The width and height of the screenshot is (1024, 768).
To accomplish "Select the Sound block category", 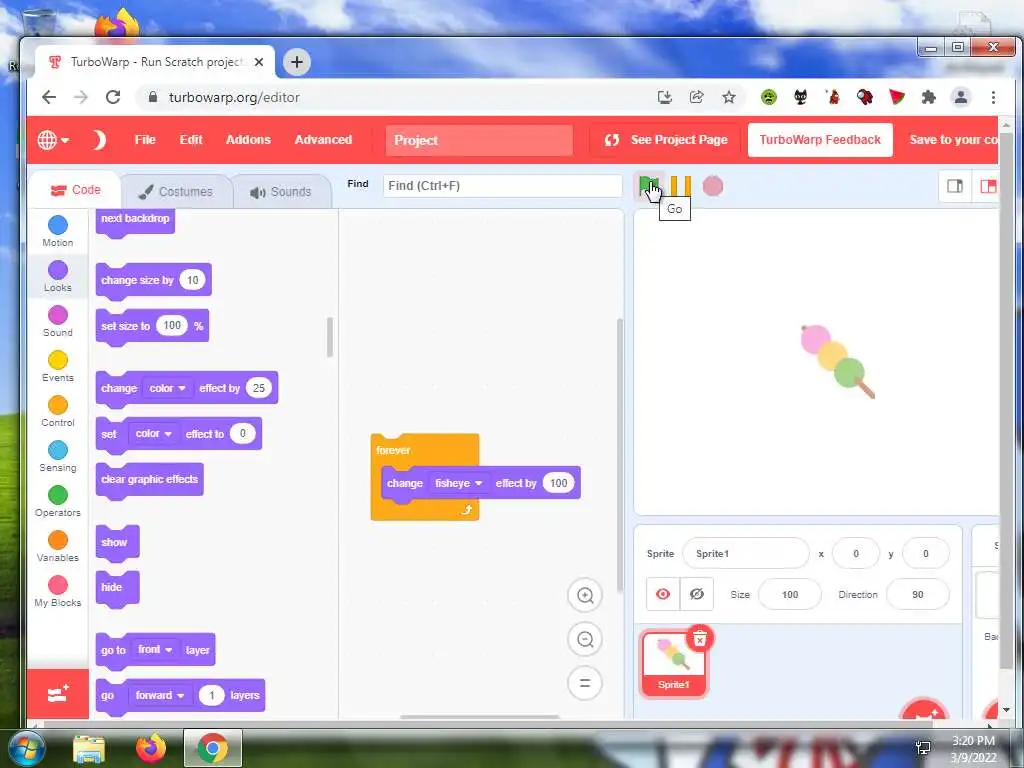I will click(57, 322).
